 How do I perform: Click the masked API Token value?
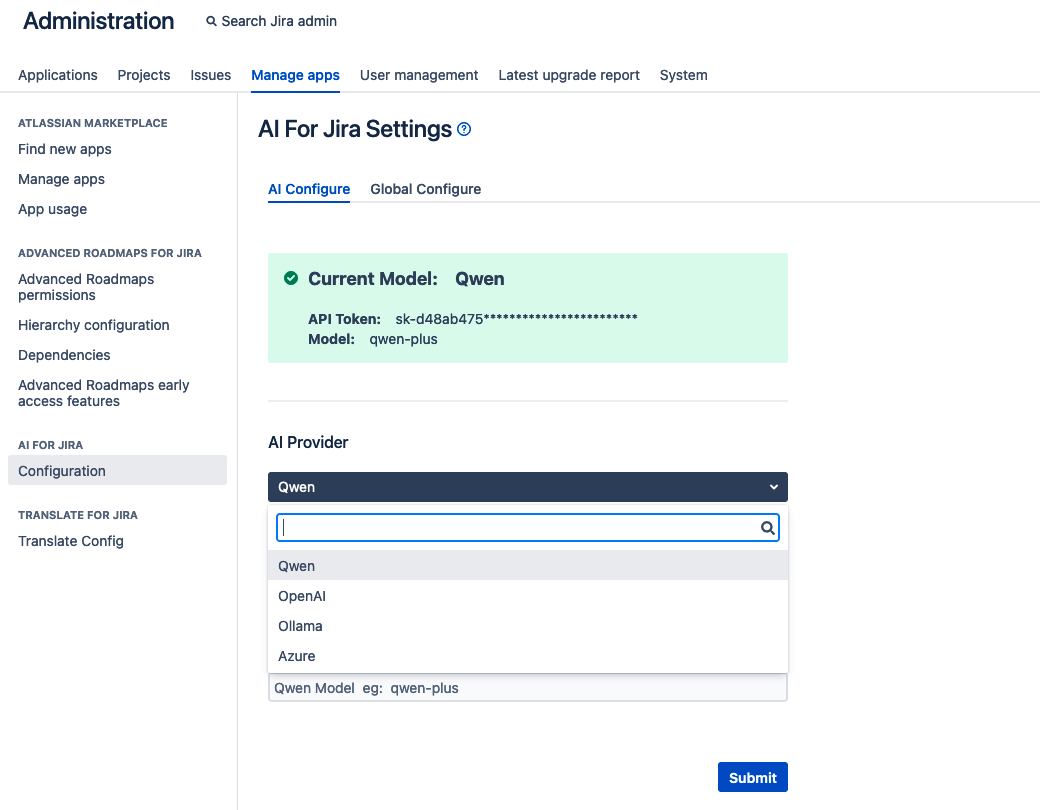(x=516, y=319)
